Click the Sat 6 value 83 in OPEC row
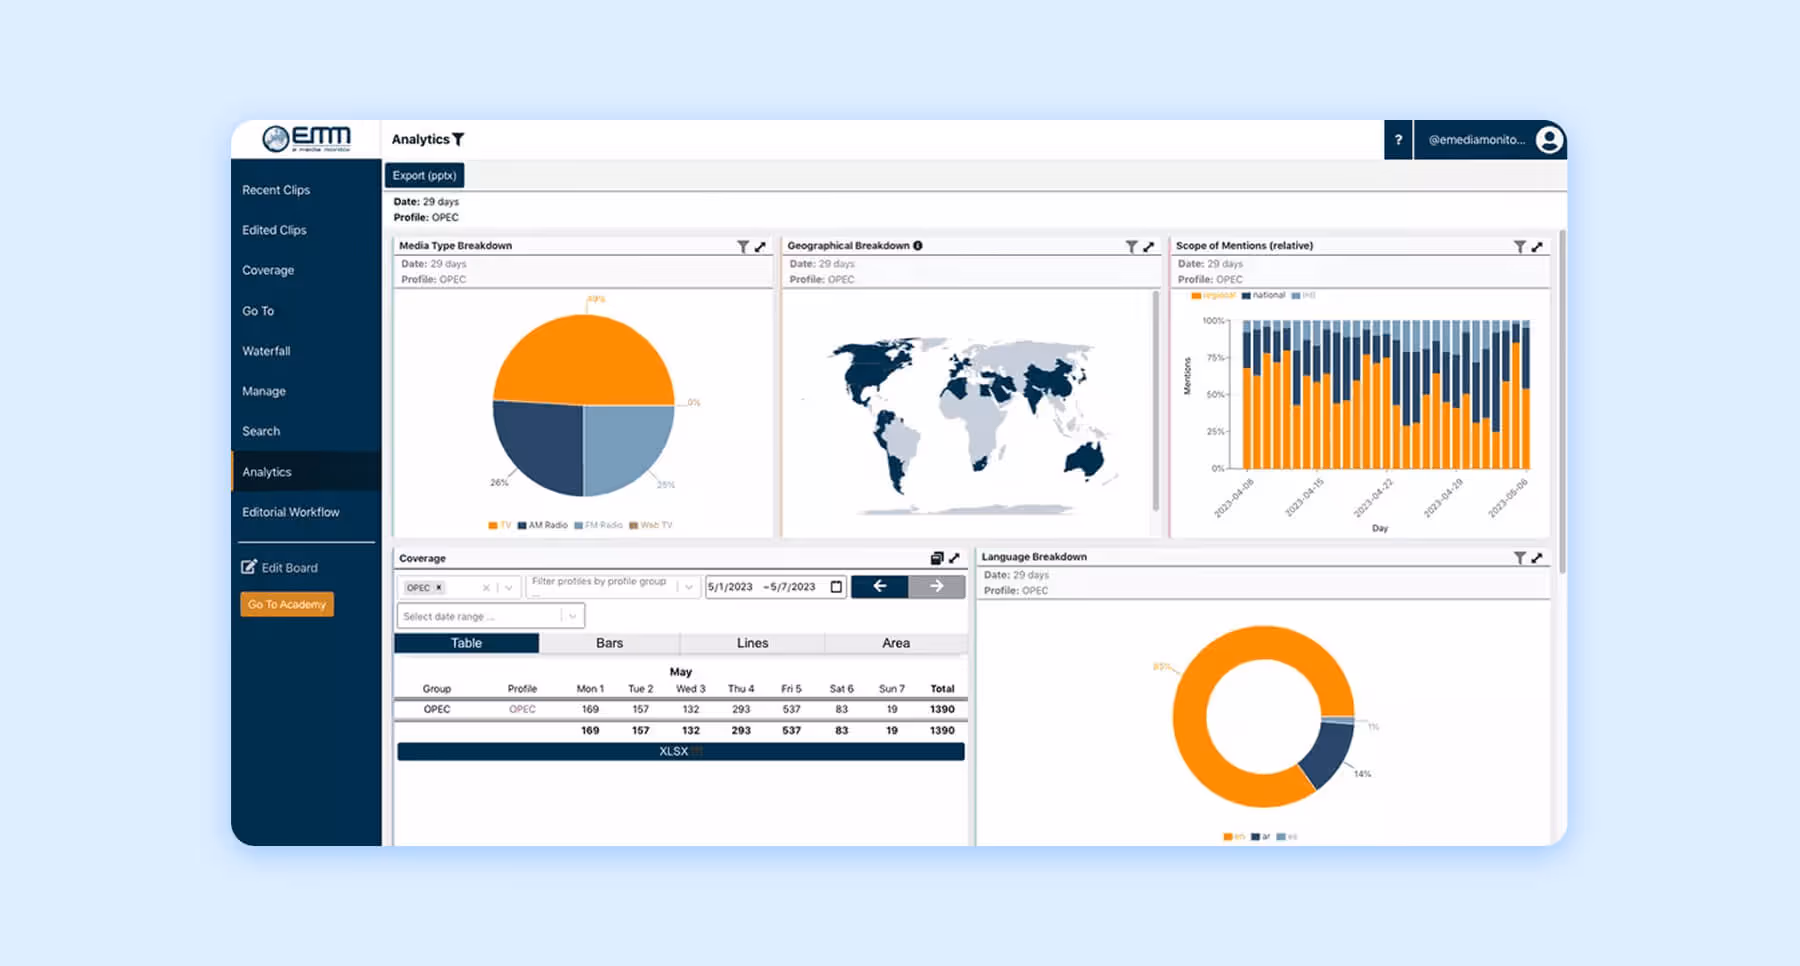This screenshot has height=966, width=1800. coord(841,709)
